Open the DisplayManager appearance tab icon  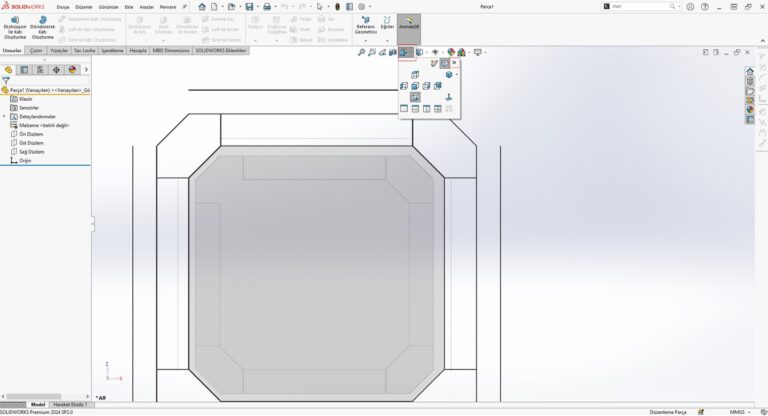pos(72,70)
